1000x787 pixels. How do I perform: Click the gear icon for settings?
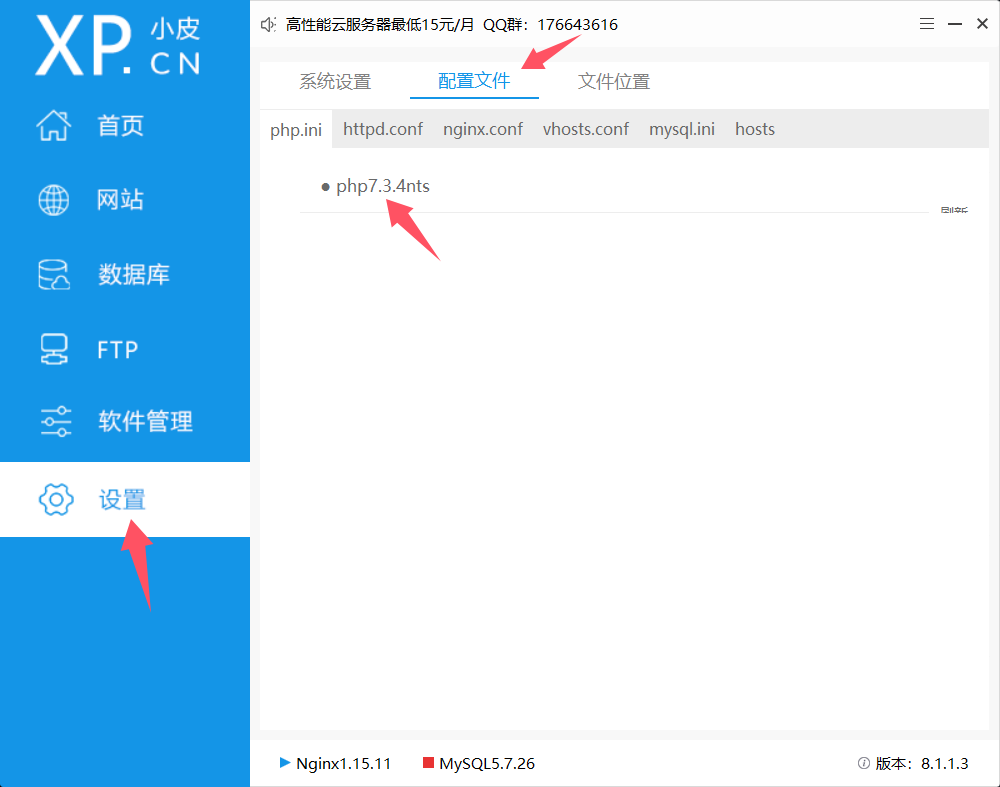coord(56,499)
